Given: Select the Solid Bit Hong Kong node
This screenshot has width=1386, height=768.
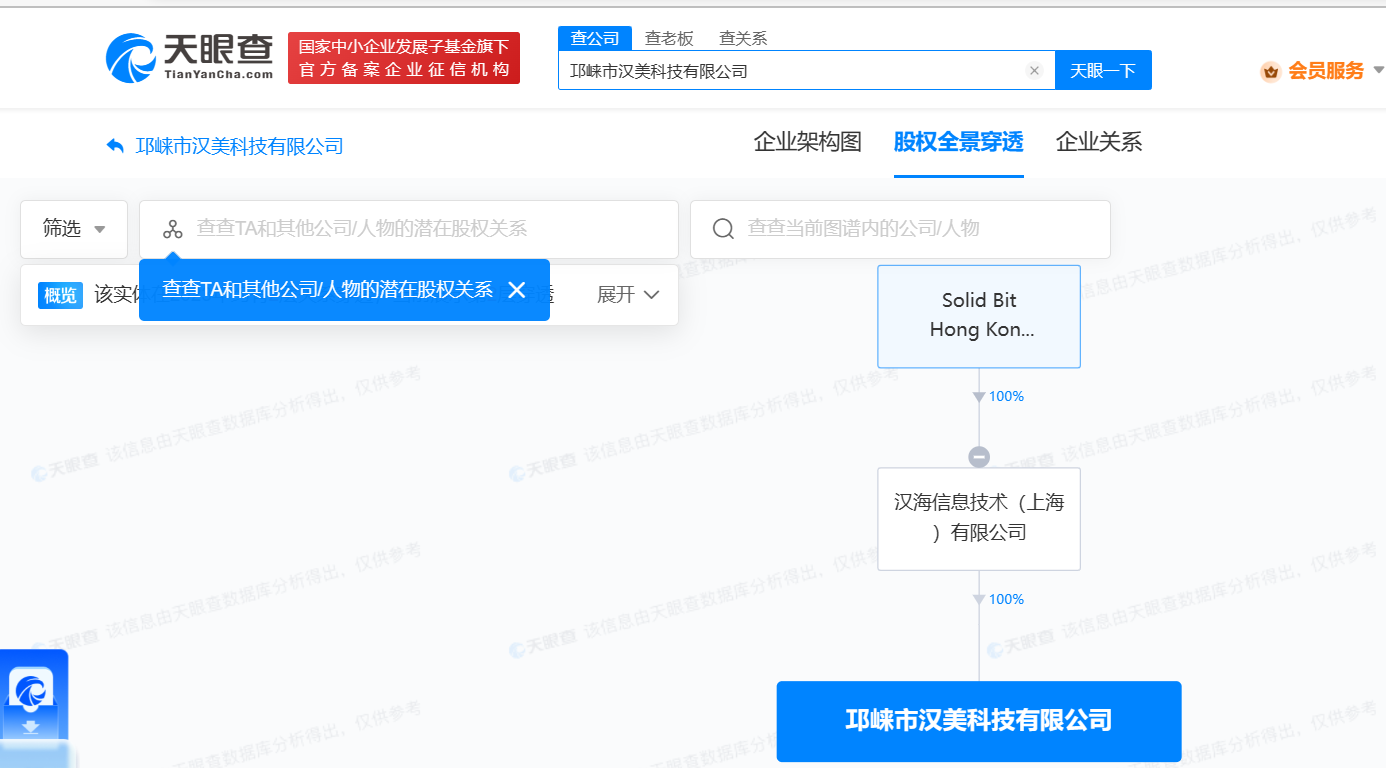Looking at the screenshot, I should 979,316.
